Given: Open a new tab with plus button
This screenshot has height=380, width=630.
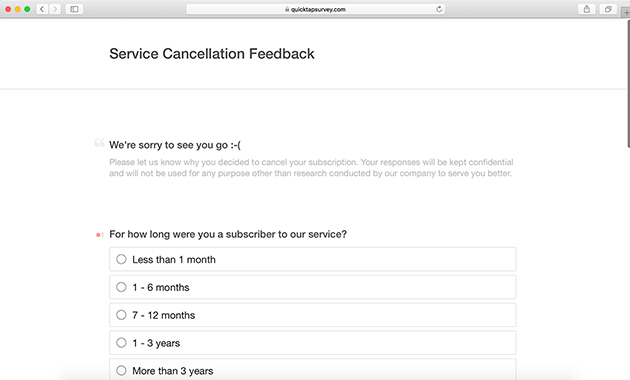Looking at the screenshot, I should click(x=626, y=12).
